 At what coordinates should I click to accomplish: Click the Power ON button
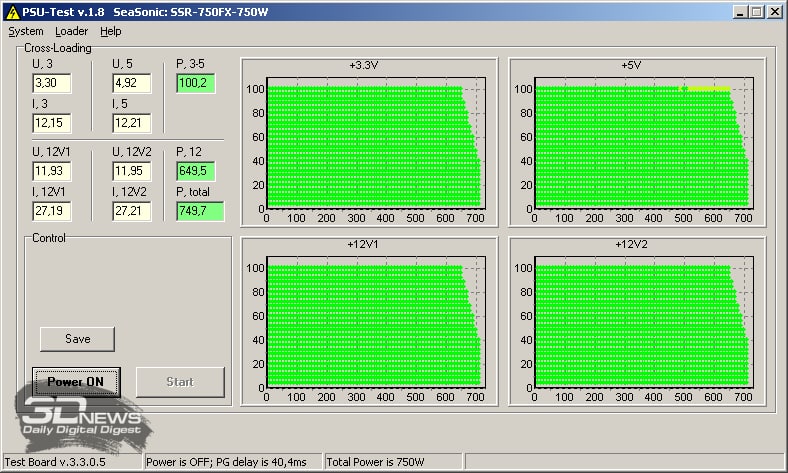pos(76,382)
